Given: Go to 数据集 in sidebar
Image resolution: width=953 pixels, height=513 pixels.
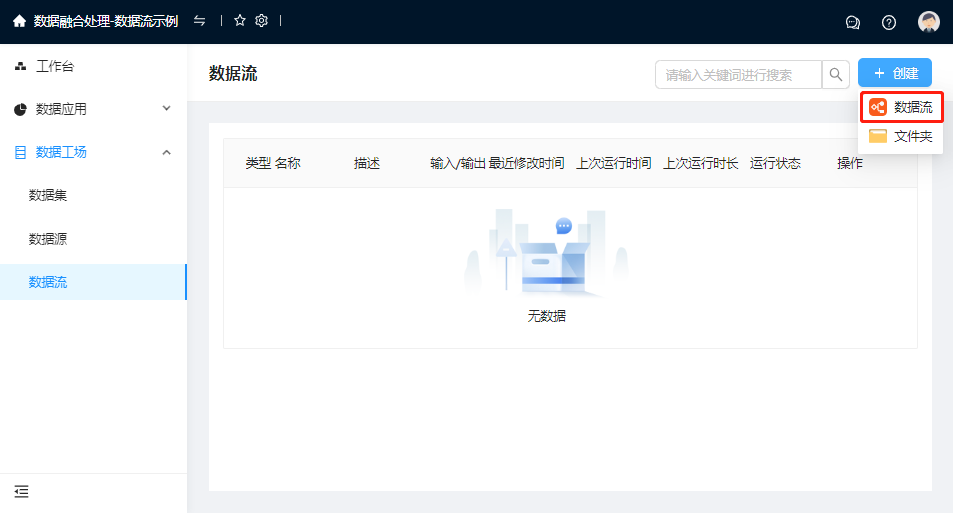Looking at the screenshot, I should pyautogui.click(x=48, y=195).
